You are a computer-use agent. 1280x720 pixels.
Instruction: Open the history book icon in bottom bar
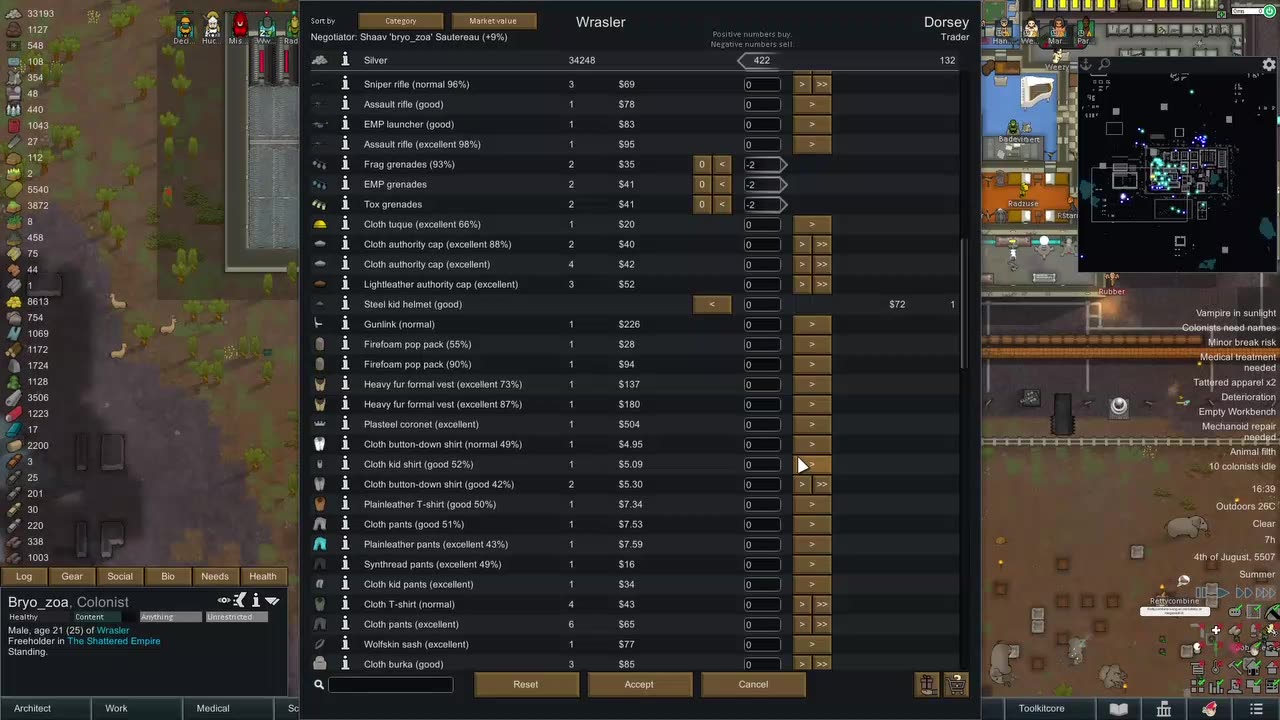click(x=1119, y=708)
